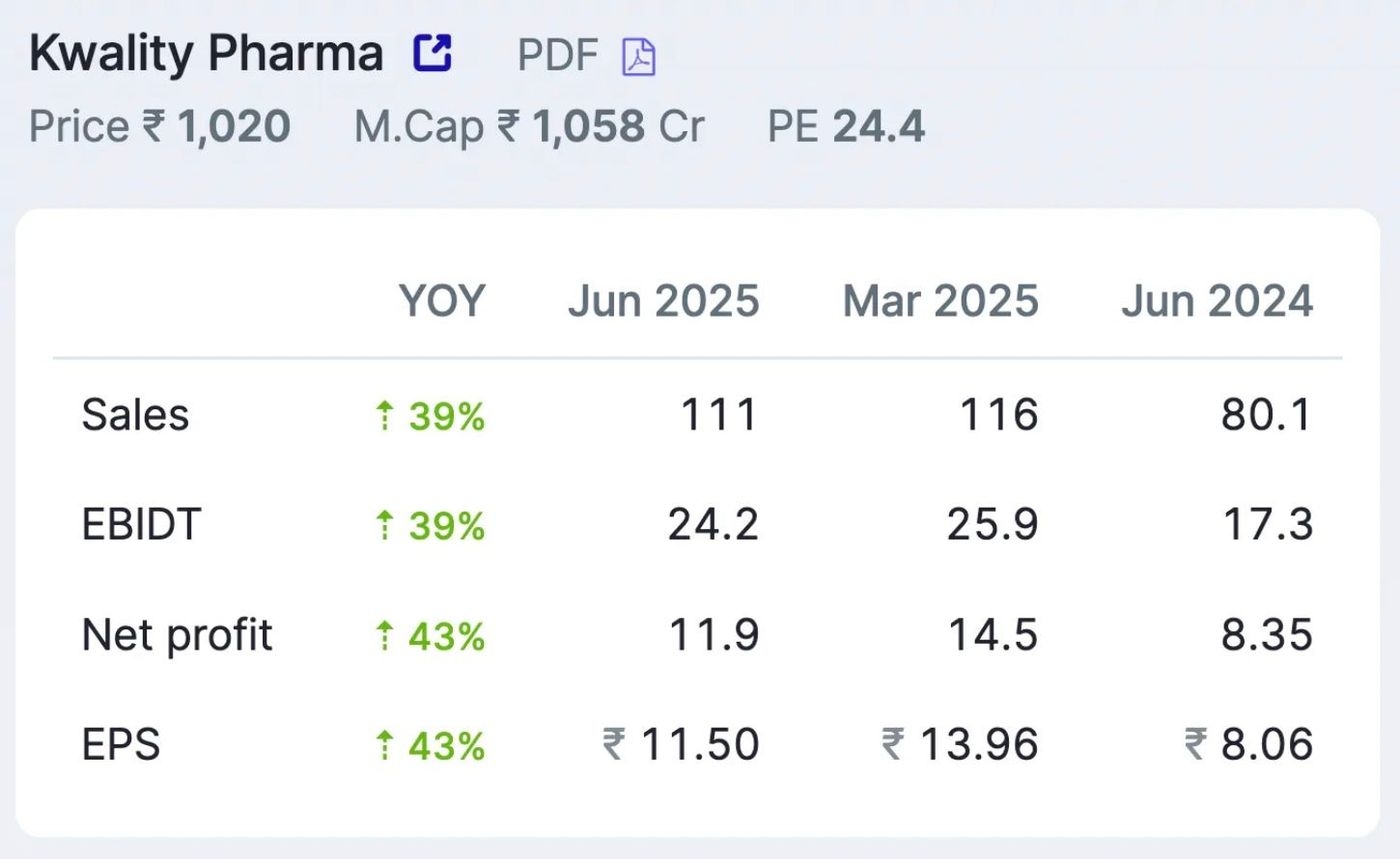Click the up arrow next to EPS growth
The height and width of the screenshot is (859, 1400).
coord(384,744)
